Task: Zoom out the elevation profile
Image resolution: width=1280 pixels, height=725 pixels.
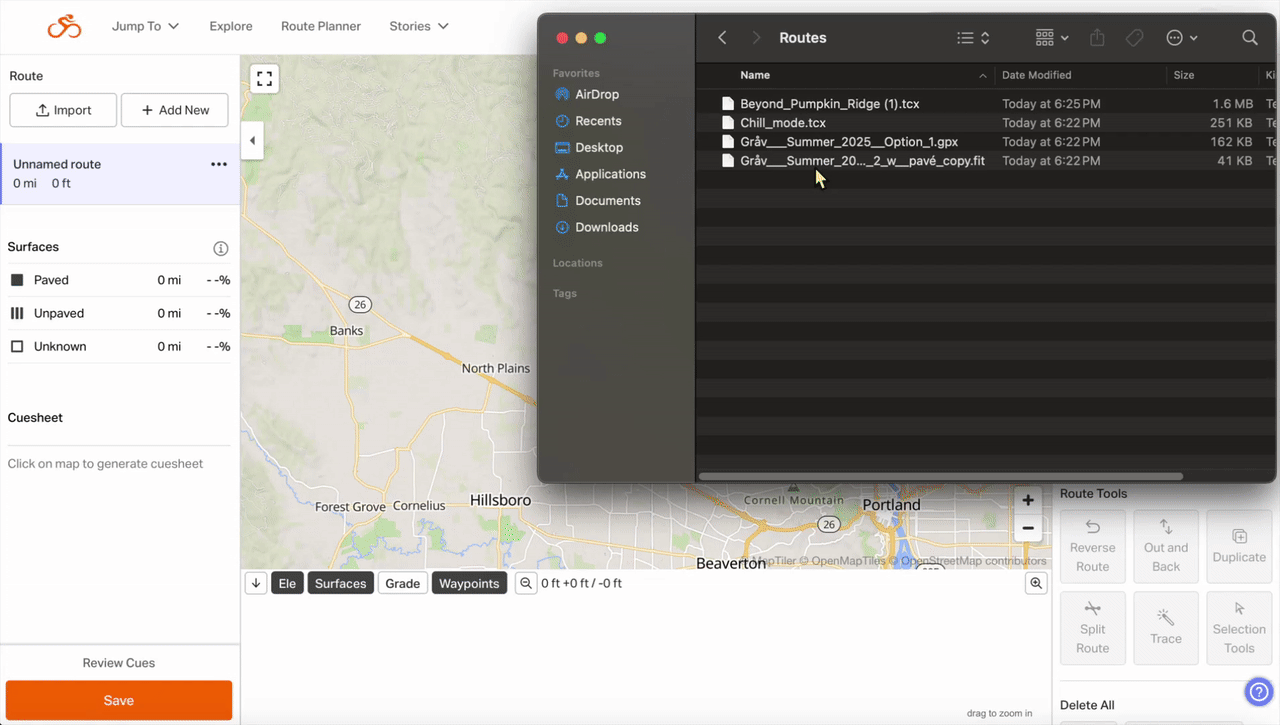Action: (525, 583)
